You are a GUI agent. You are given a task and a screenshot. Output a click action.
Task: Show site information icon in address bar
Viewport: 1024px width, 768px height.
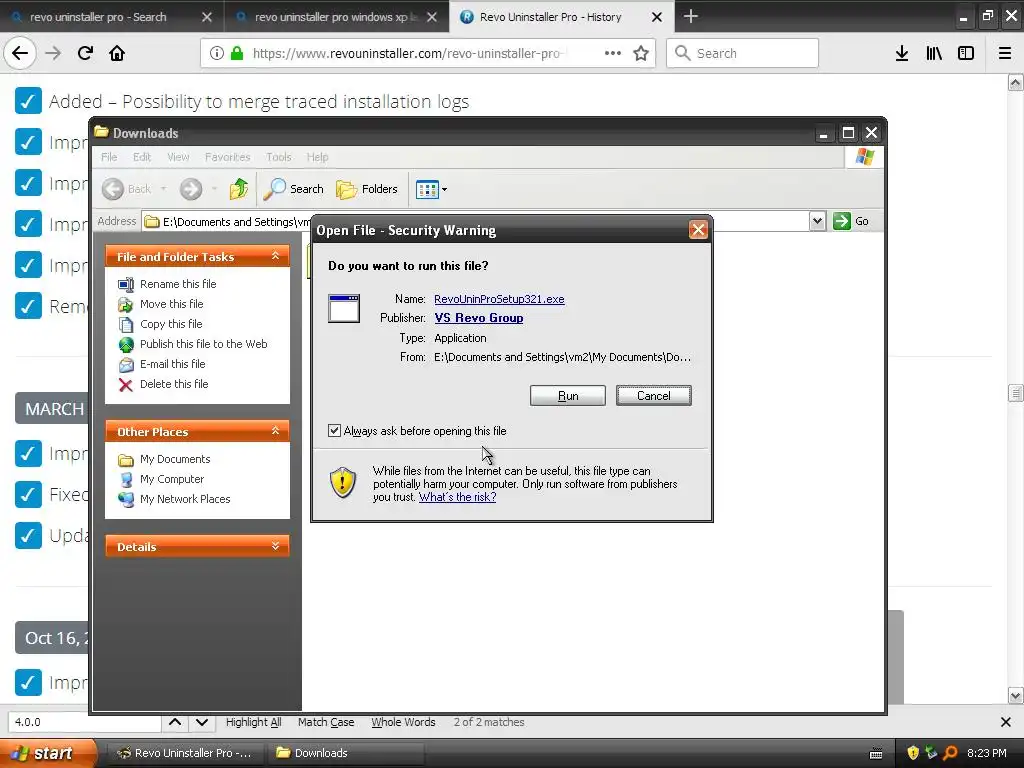(217, 54)
